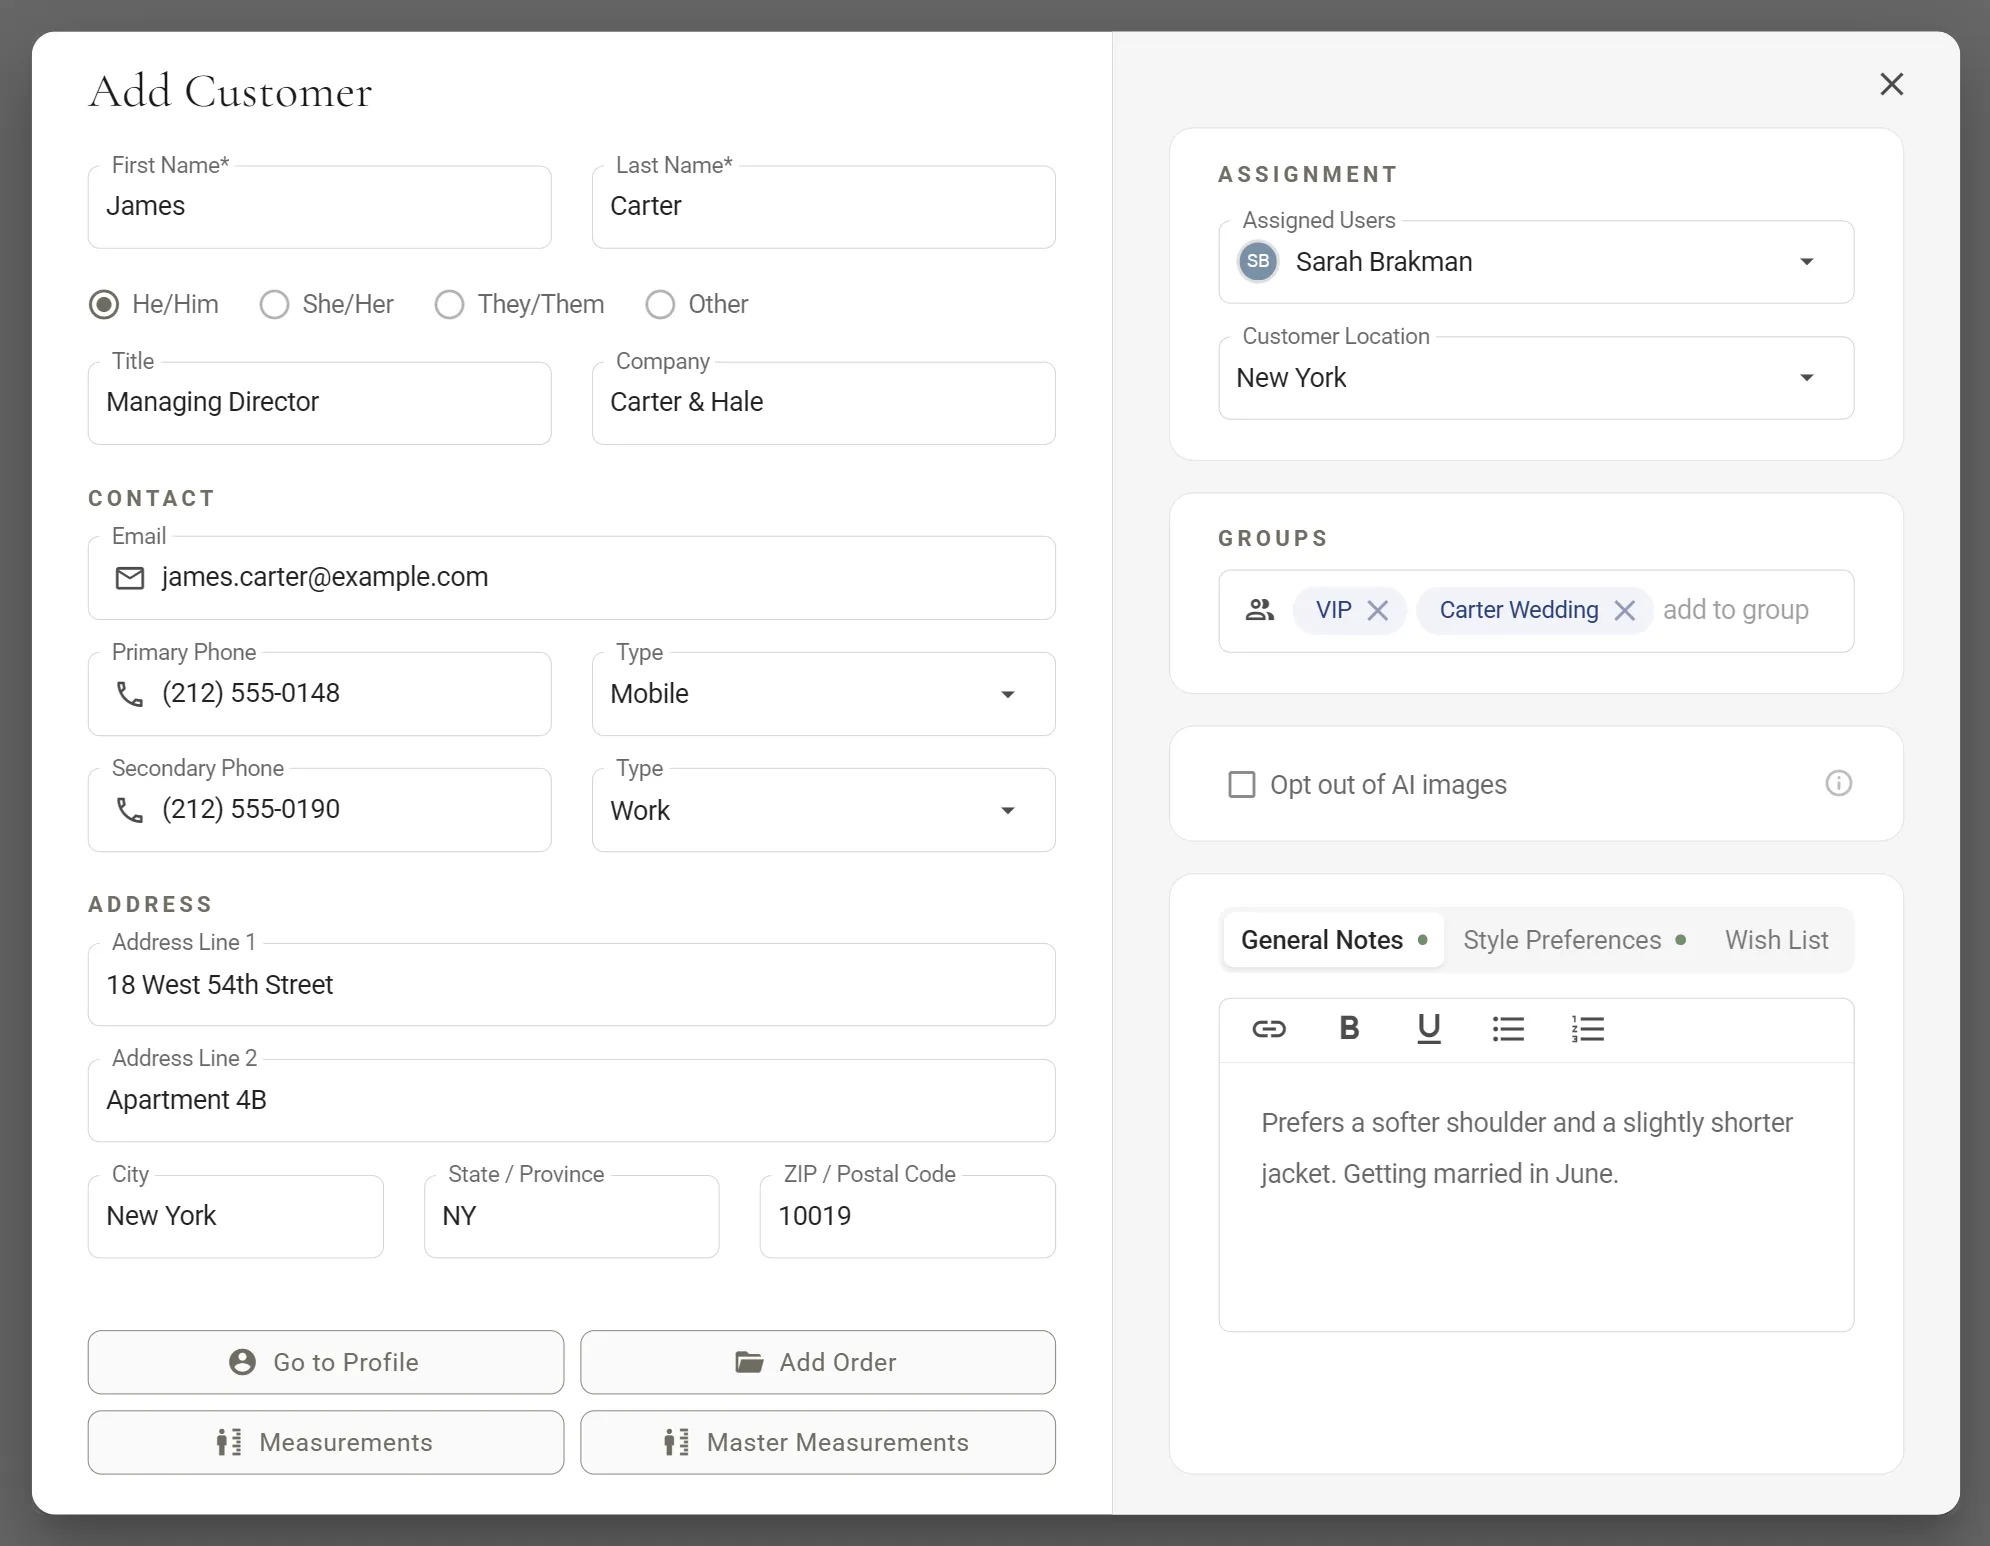This screenshot has width=1990, height=1546.
Task: Click the Go to Profile button
Action: (x=326, y=1362)
